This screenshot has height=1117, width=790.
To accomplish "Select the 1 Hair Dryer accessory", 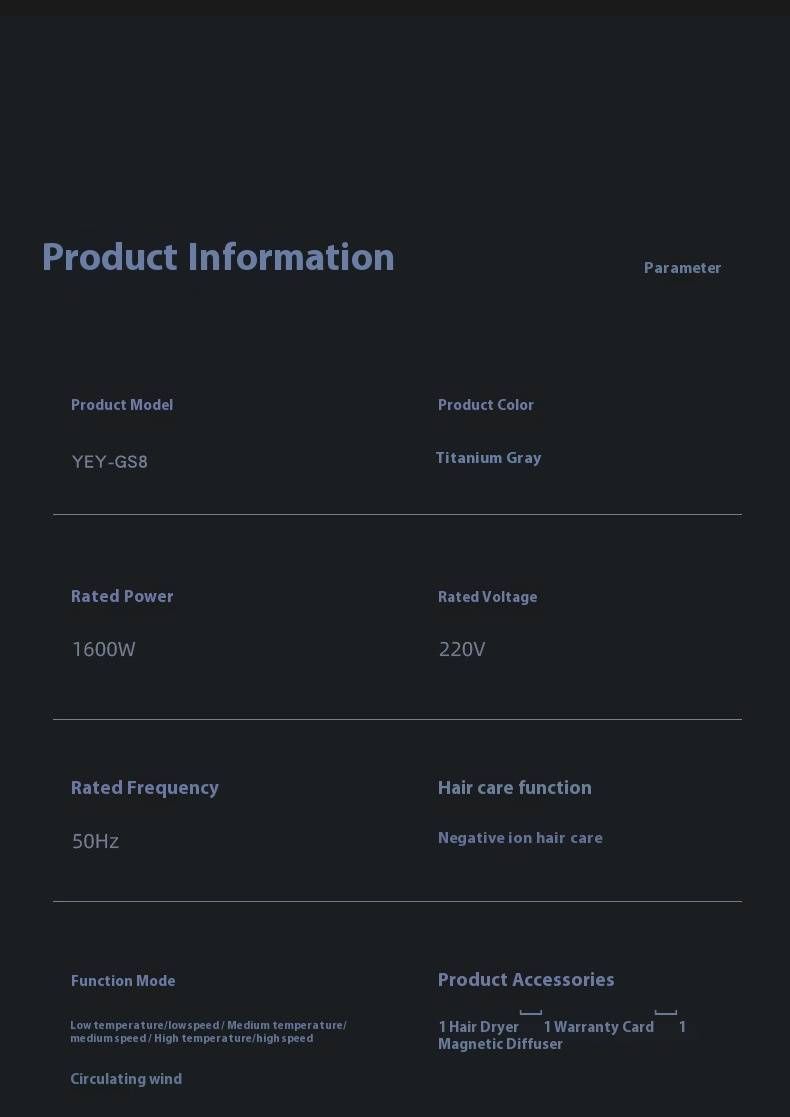I will [479, 1027].
